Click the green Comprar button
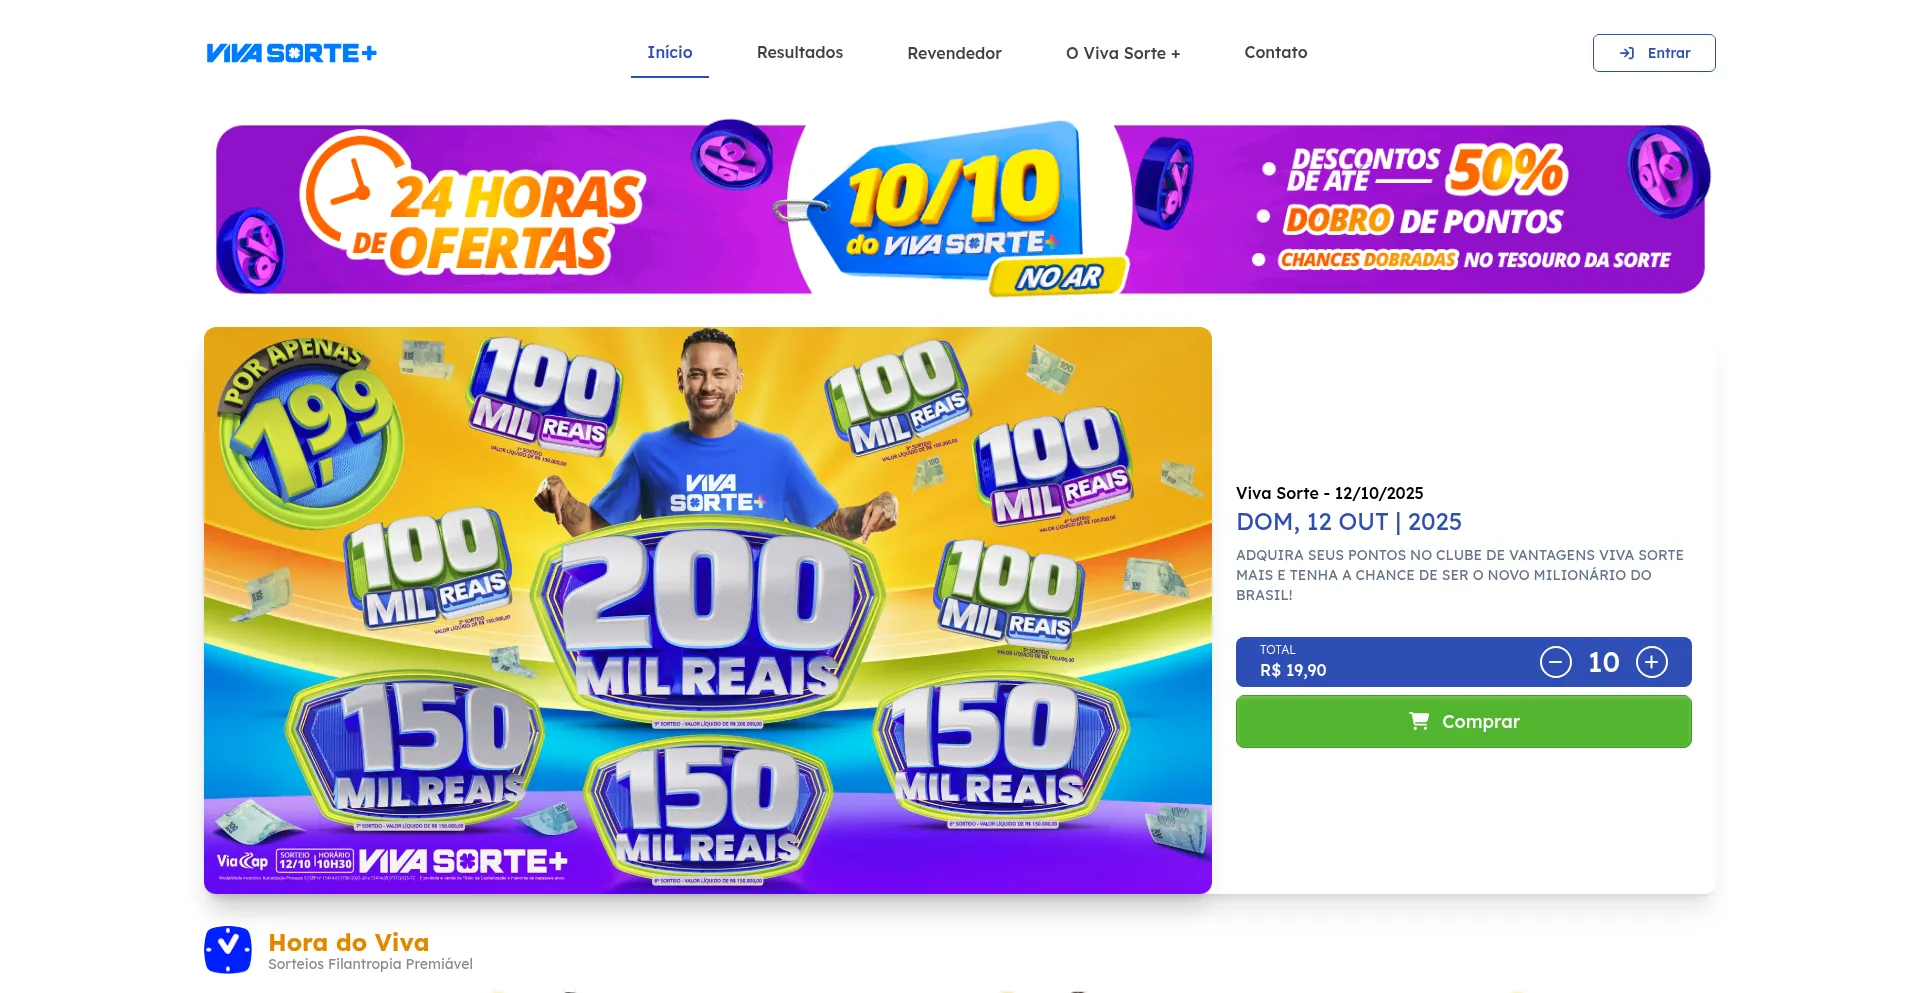1920x993 pixels. click(x=1464, y=721)
